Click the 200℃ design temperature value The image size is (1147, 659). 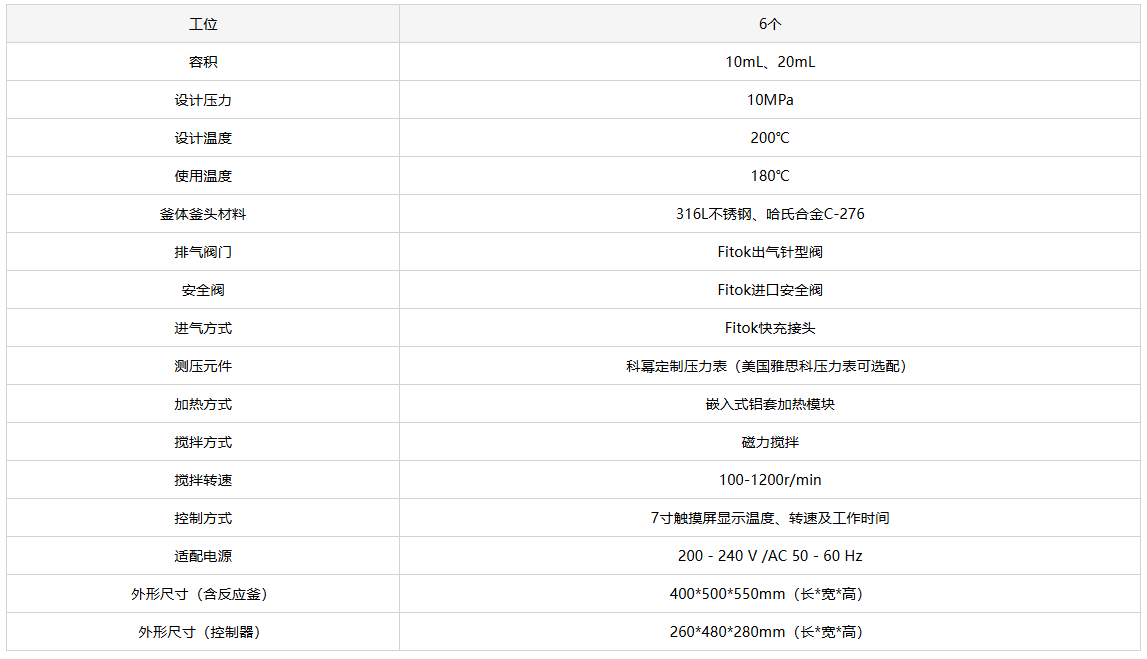(x=770, y=138)
